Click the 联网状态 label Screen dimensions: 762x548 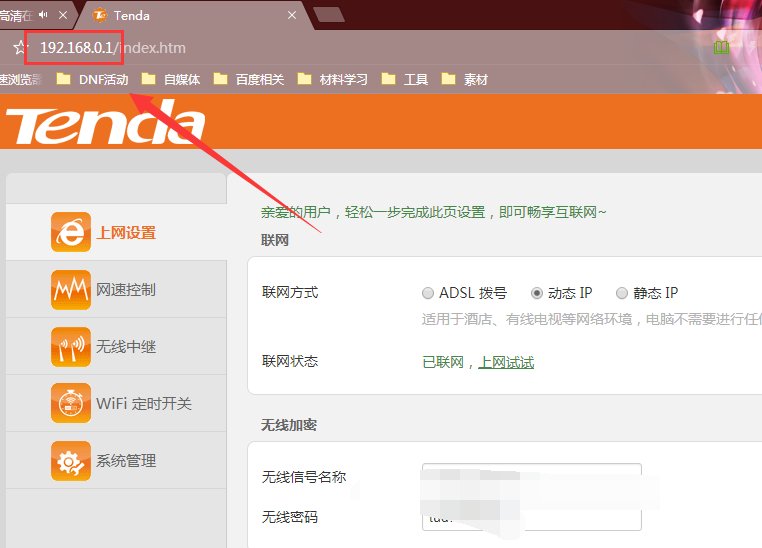click(290, 361)
